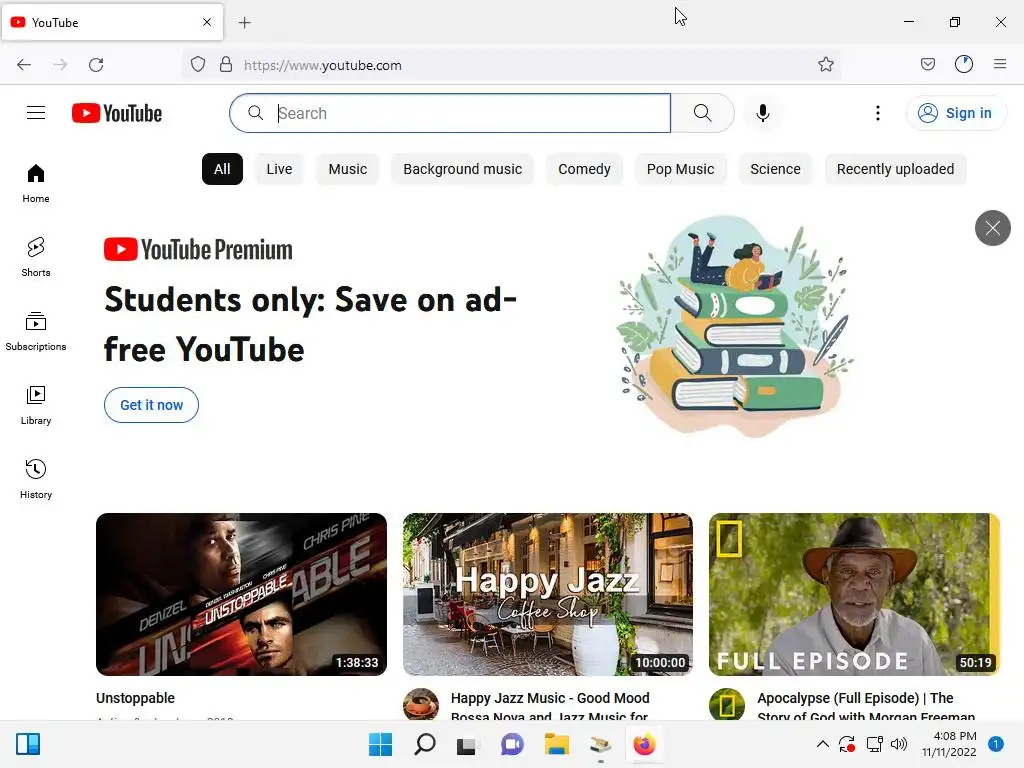1024x768 pixels.
Task: Select the Music filter chip
Action: [x=347, y=169]
